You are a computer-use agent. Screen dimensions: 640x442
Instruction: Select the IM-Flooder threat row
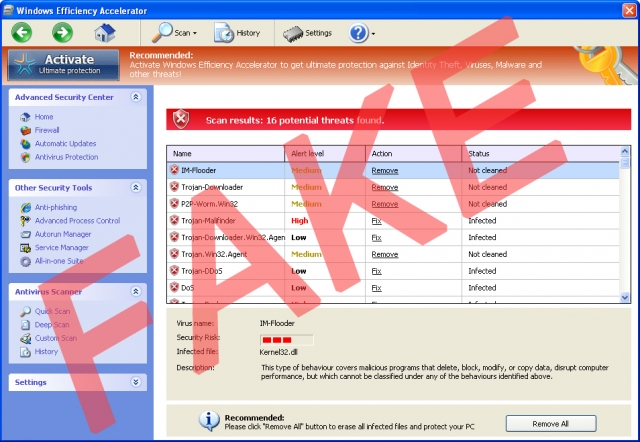393,170
